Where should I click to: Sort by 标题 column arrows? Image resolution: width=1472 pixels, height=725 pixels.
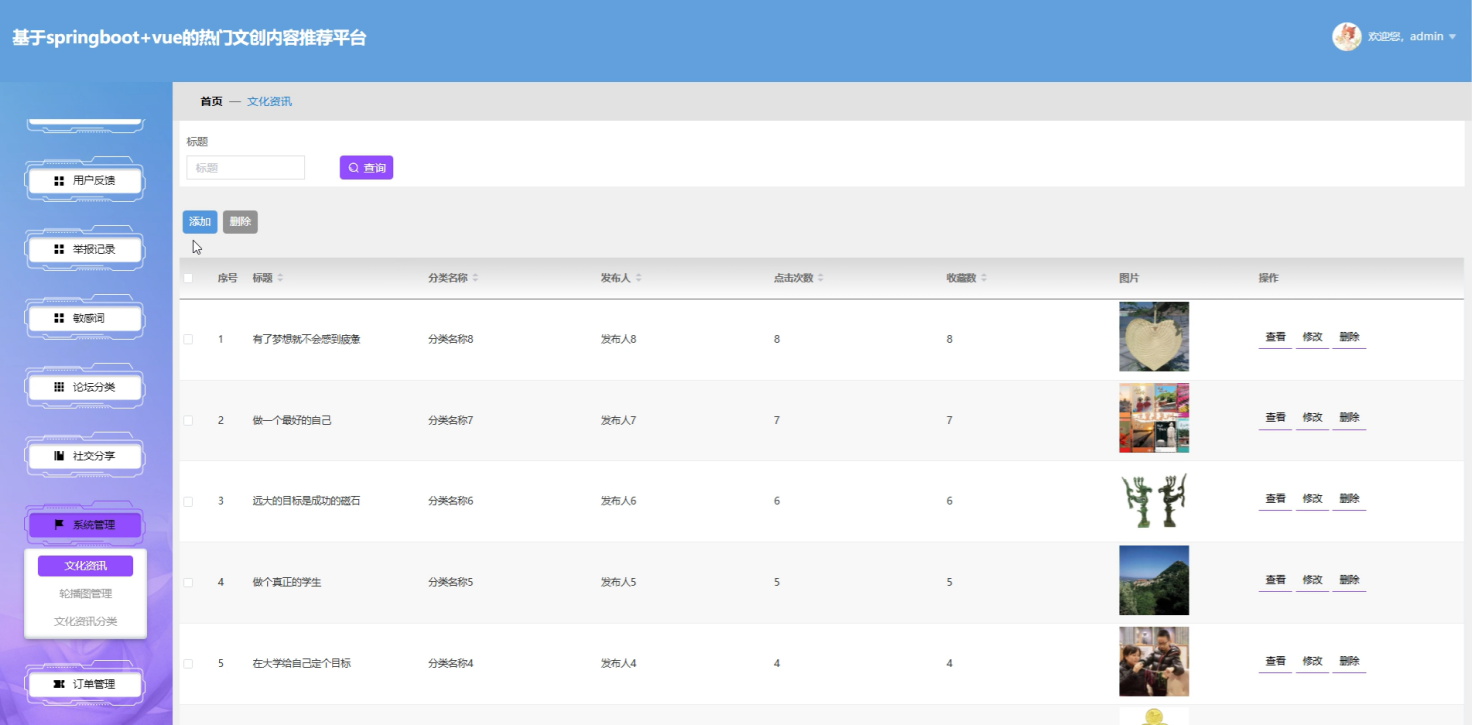point(280,278)
